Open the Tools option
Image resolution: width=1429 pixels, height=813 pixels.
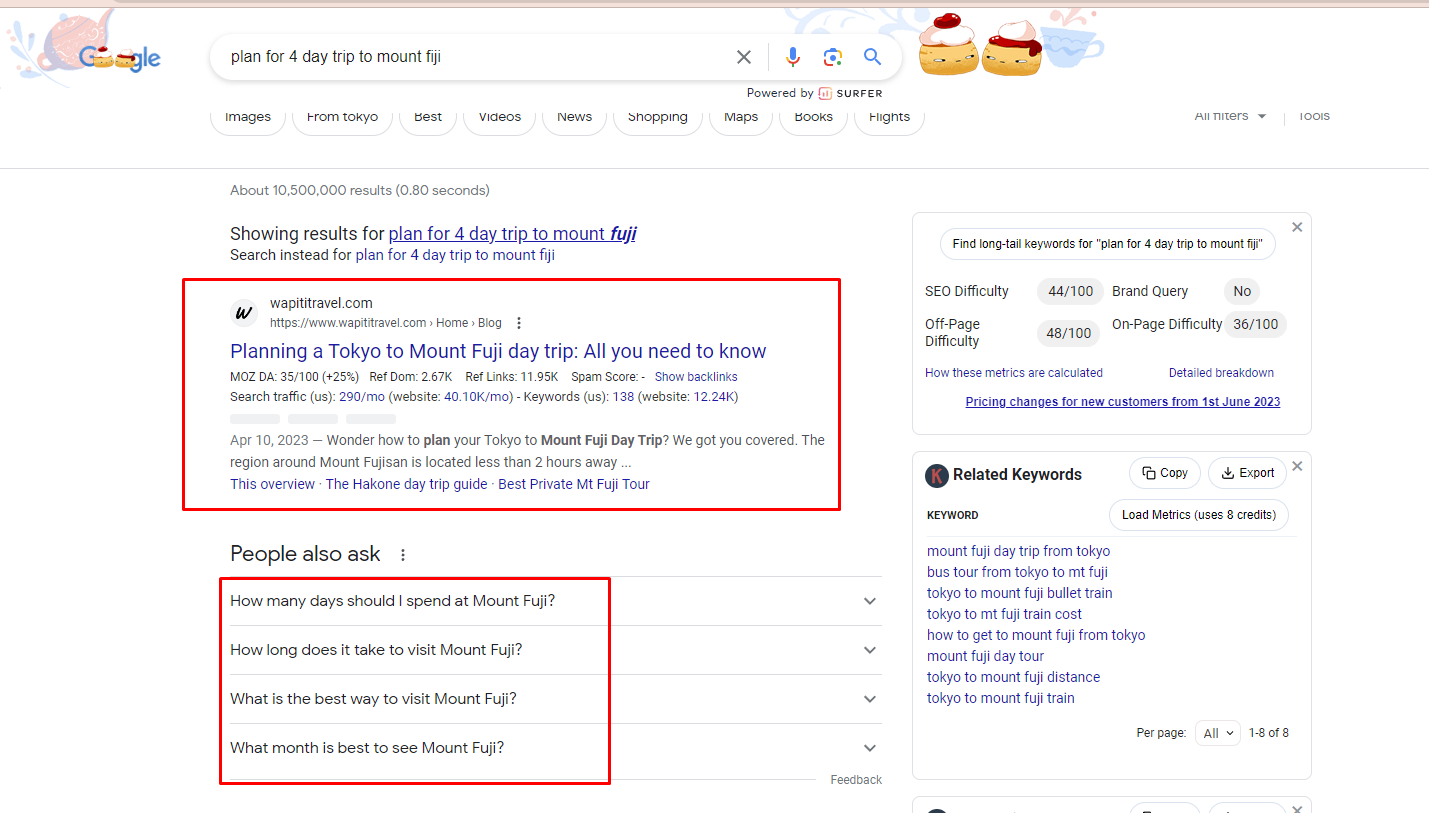[1314, 116]
